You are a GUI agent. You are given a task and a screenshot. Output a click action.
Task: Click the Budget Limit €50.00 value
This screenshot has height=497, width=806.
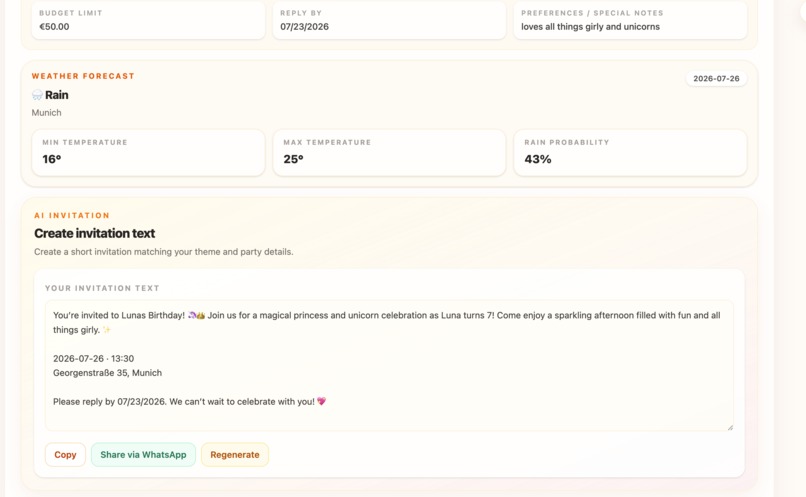click(54, 27)
